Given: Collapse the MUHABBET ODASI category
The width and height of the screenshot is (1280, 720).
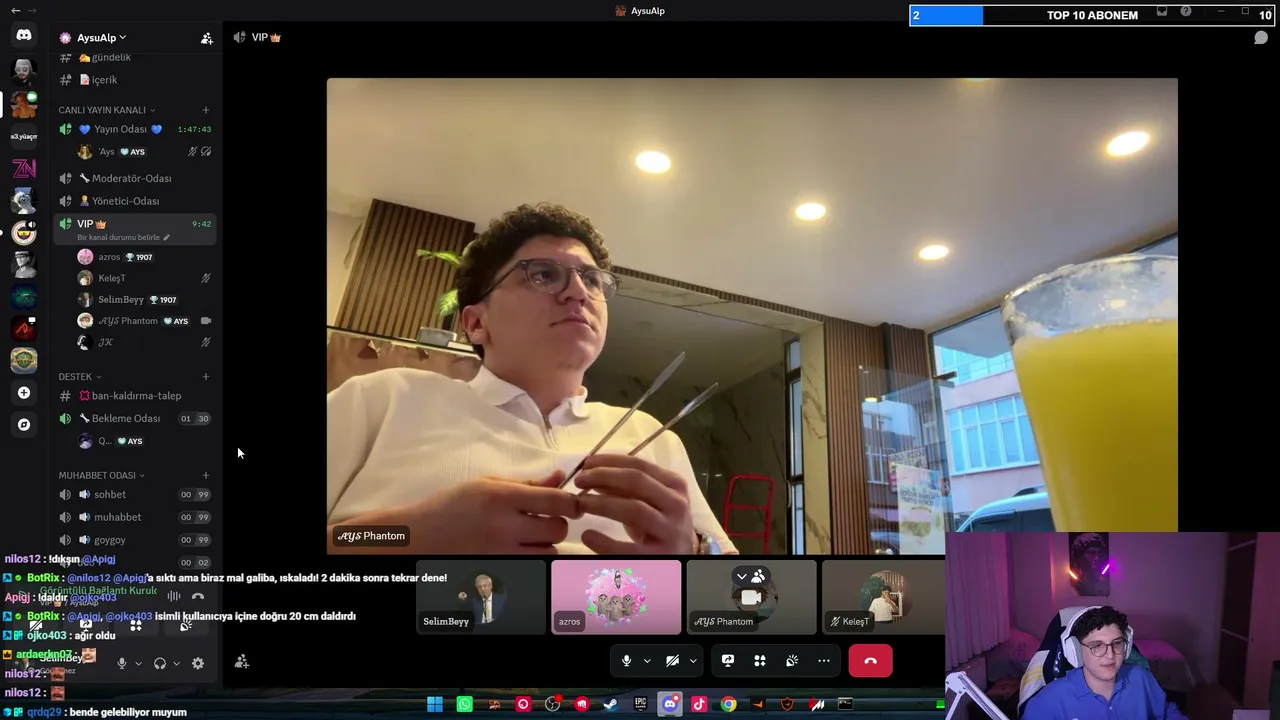Looking at the screenshot, I should coord(102,475).
